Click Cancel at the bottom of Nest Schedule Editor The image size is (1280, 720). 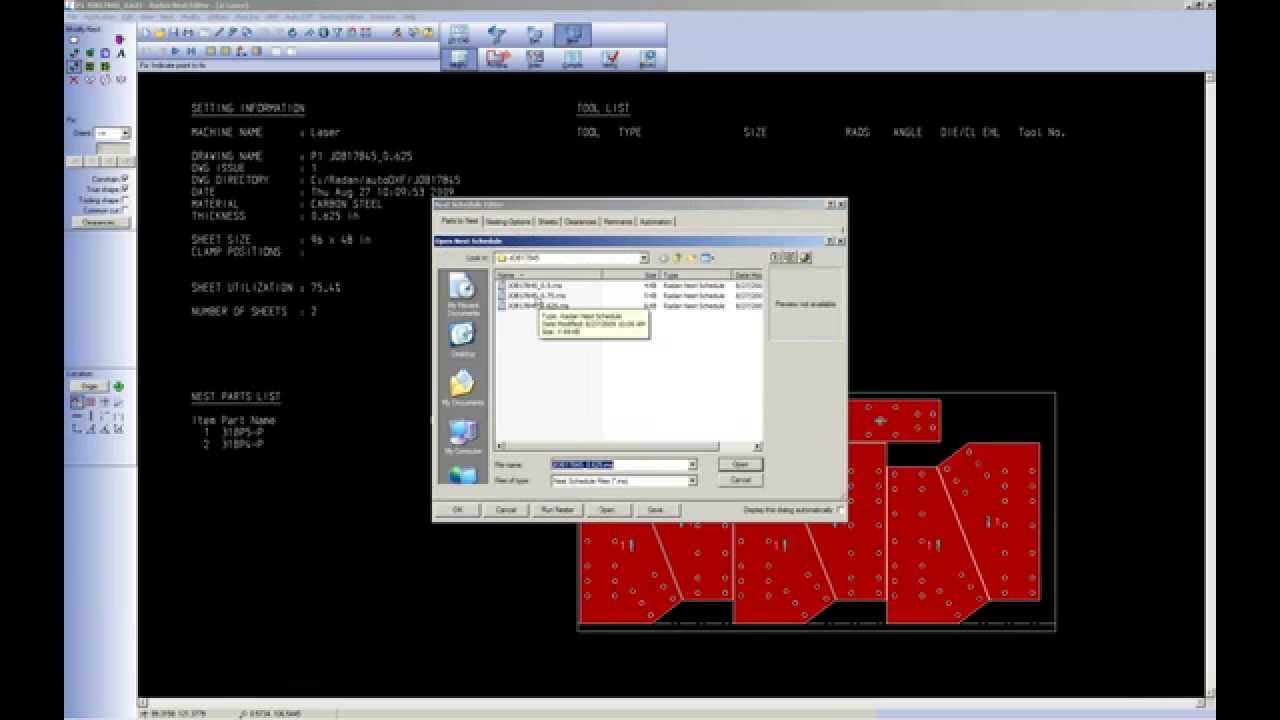506,510
